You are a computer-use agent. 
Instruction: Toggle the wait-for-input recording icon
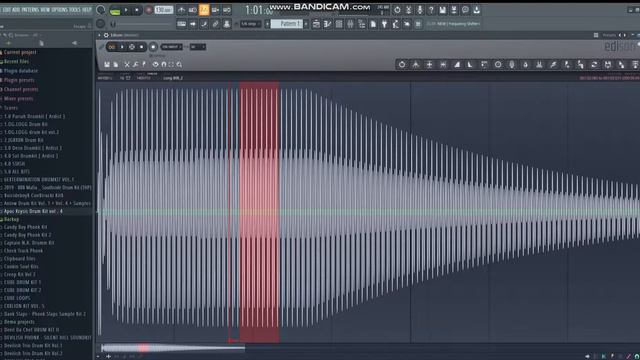click(x=193, y=10)
